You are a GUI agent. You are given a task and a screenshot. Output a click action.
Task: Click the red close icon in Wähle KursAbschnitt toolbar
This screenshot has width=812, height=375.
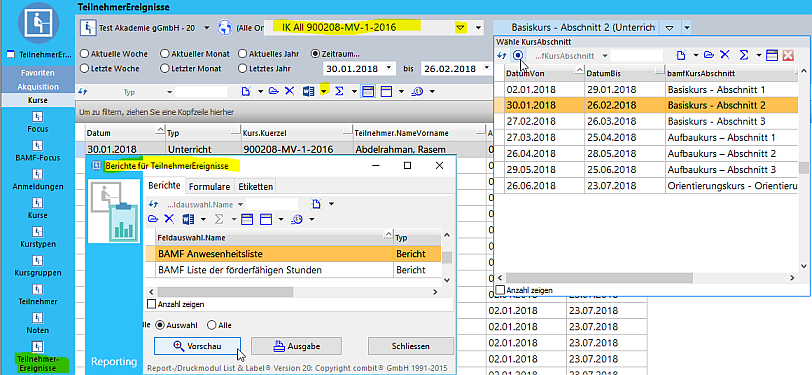point(788,55)
